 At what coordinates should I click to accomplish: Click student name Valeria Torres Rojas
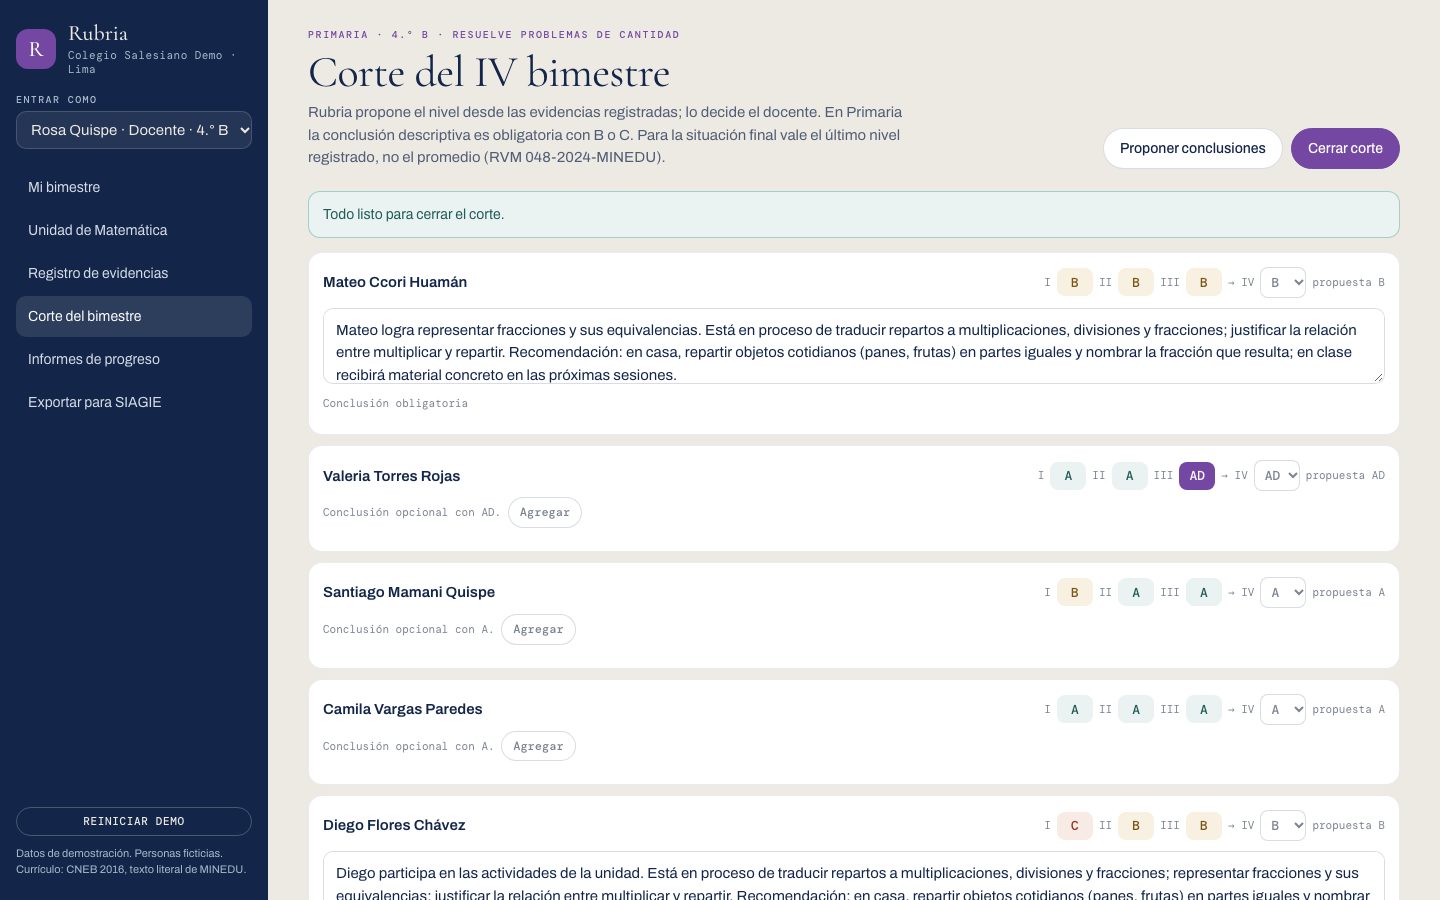391,476
